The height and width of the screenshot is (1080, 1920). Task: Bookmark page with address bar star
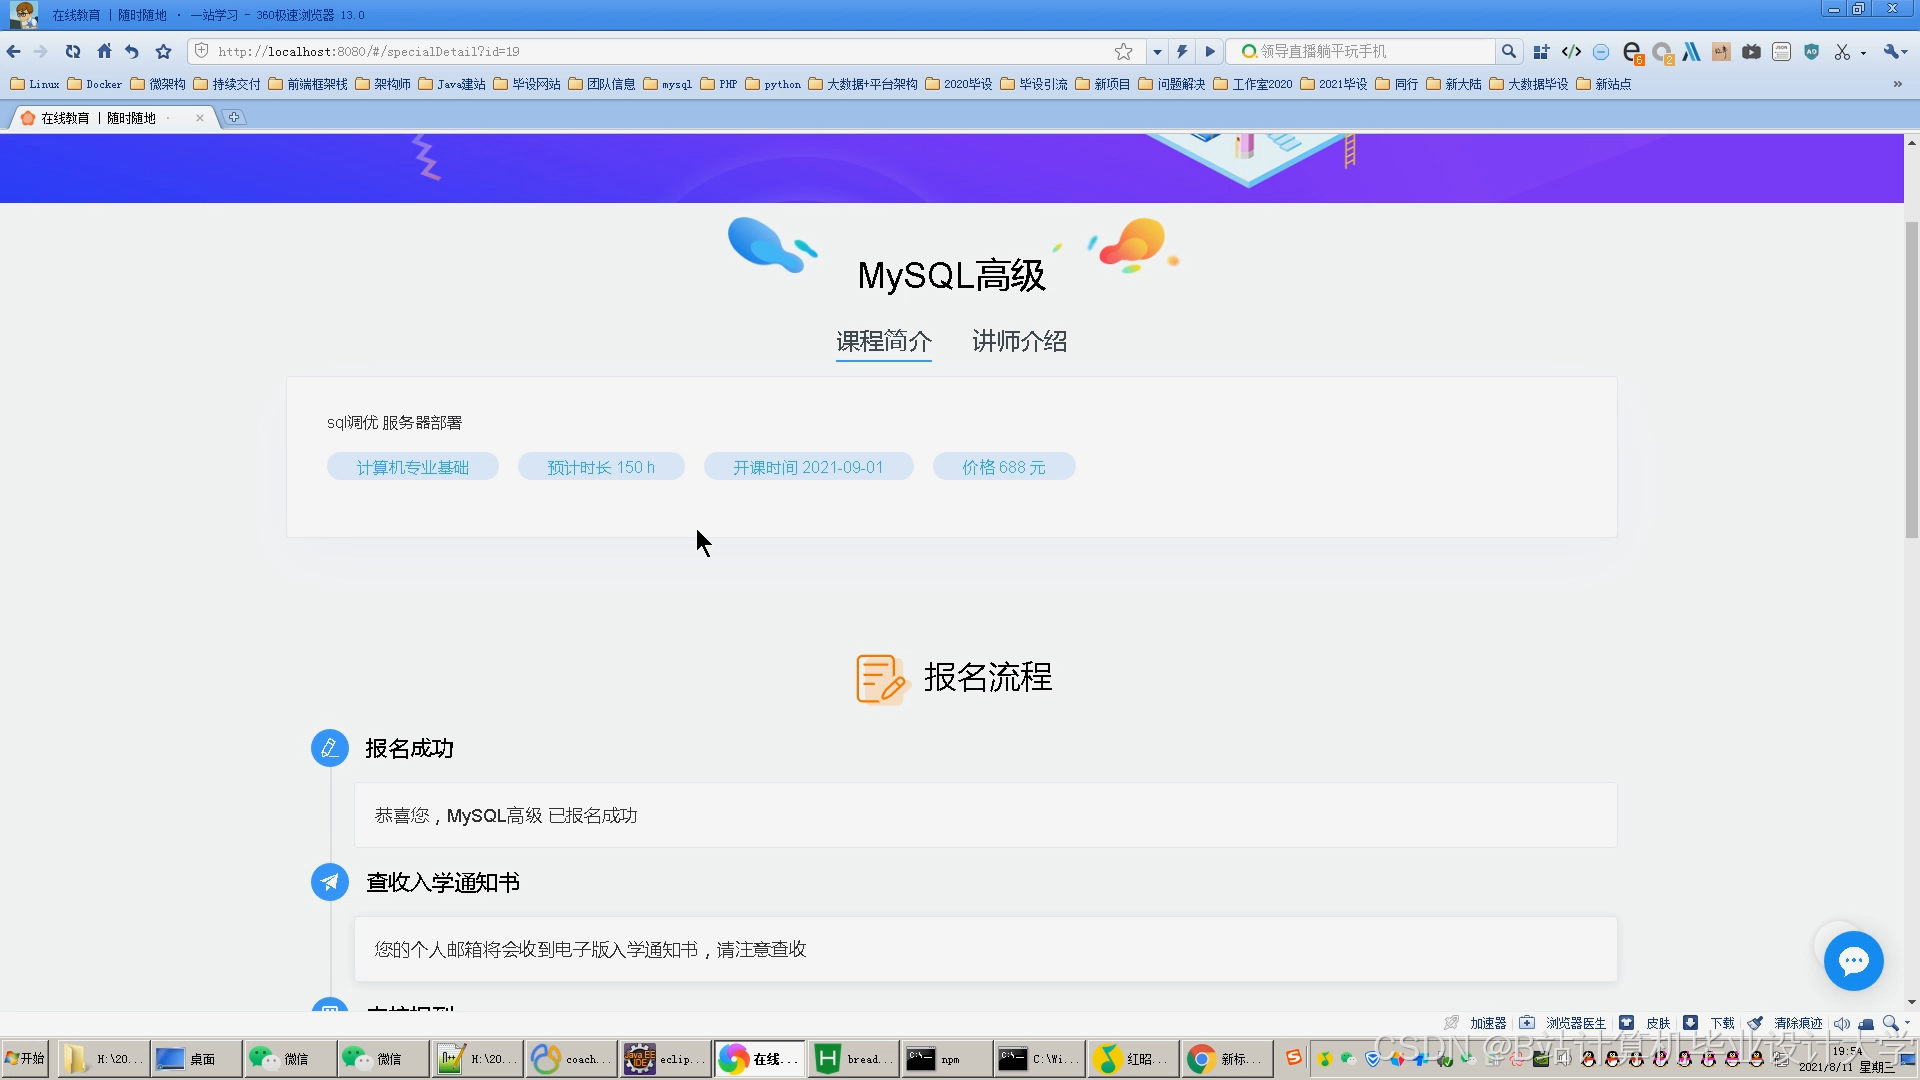coord(1124,51)
